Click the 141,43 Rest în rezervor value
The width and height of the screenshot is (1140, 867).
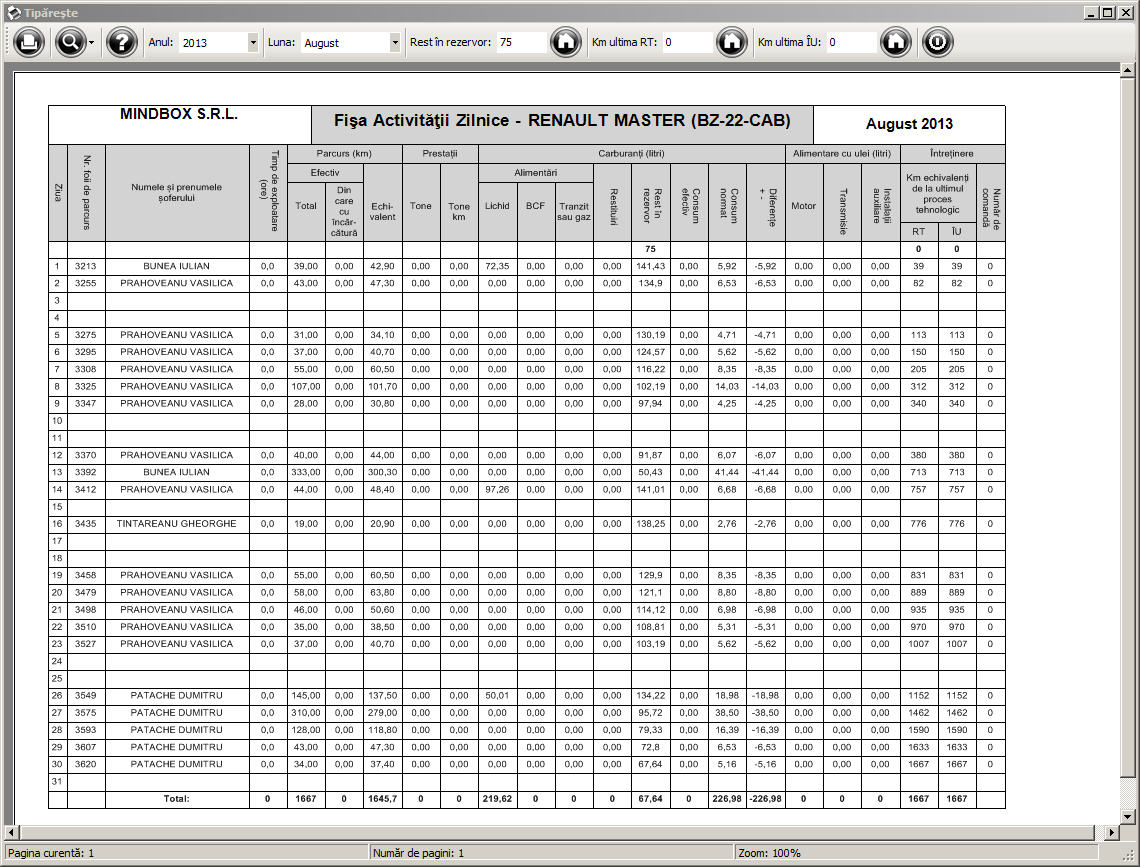(650, 266)
